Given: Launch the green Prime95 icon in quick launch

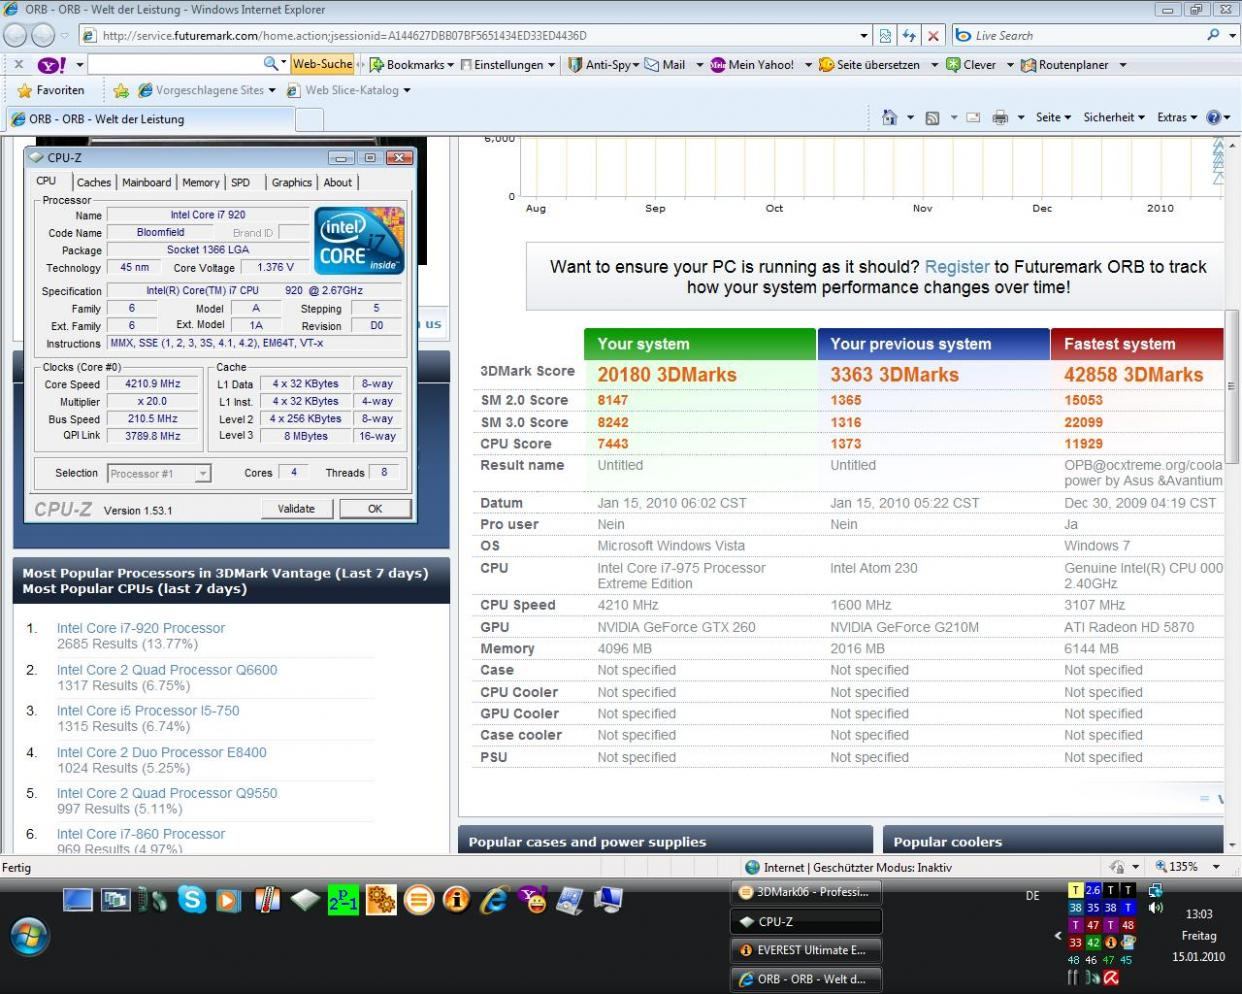Looking at the screenshot, I should pyautogui.click(x=343, y=901).
